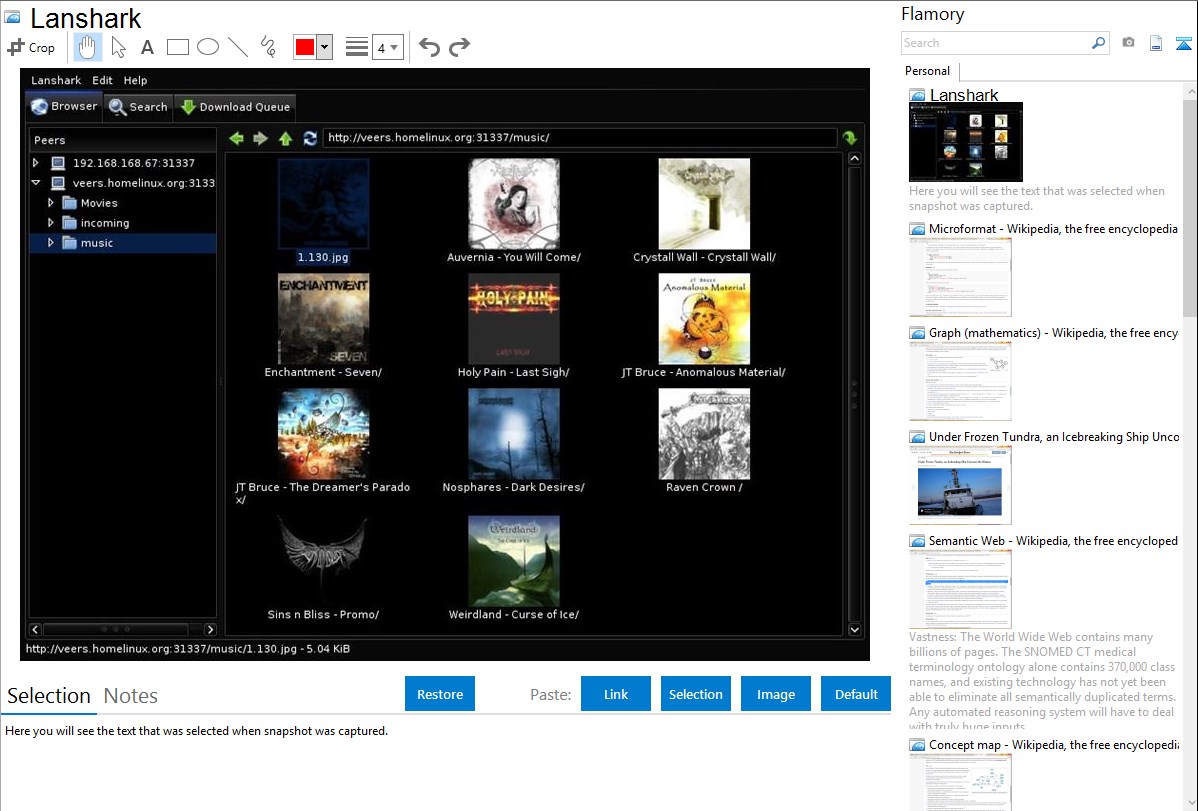Screen dimensions: 1198x811
Task: Select the Crop tool
Action: pos(31,47)
